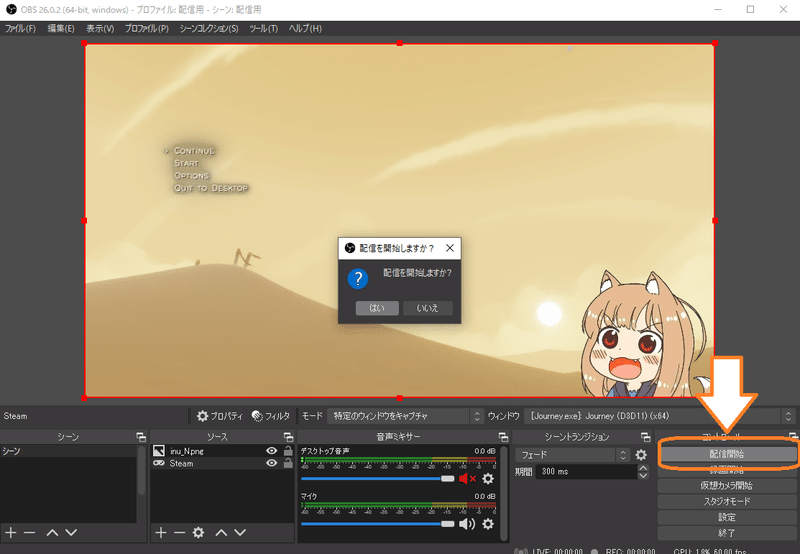The width and height of the screenshot is (800, 554).
Task: Open マイク audio settings gear
Action: click(488, 524)
